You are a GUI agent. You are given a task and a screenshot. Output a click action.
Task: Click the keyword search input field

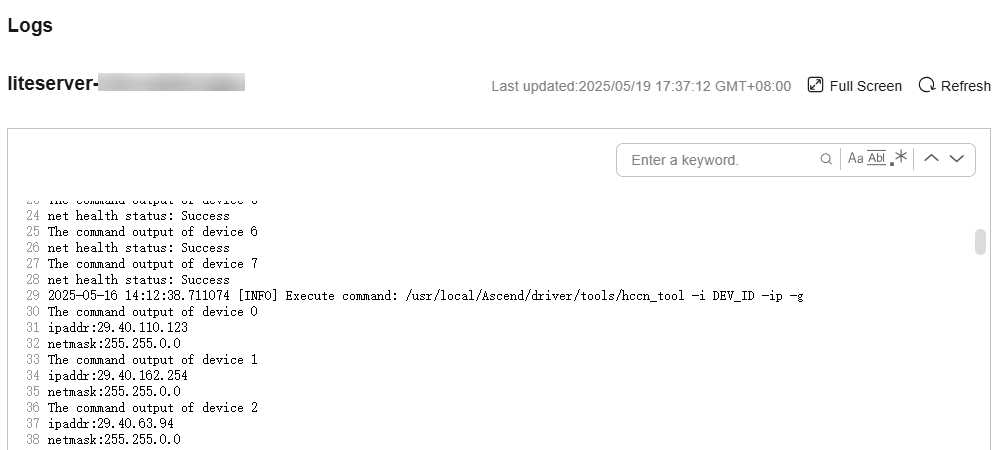coord(721,160)
